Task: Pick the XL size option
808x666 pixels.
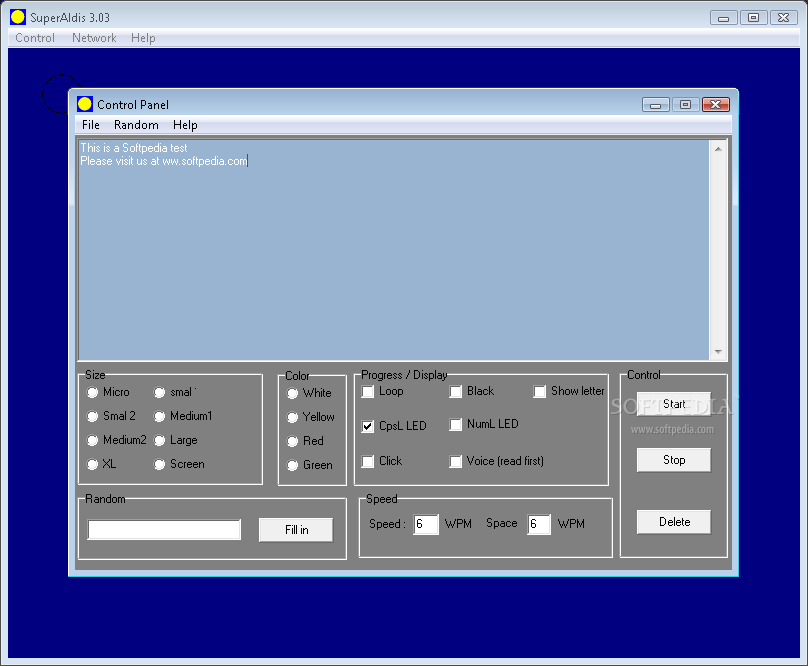Action: click(x=92, y=464)
